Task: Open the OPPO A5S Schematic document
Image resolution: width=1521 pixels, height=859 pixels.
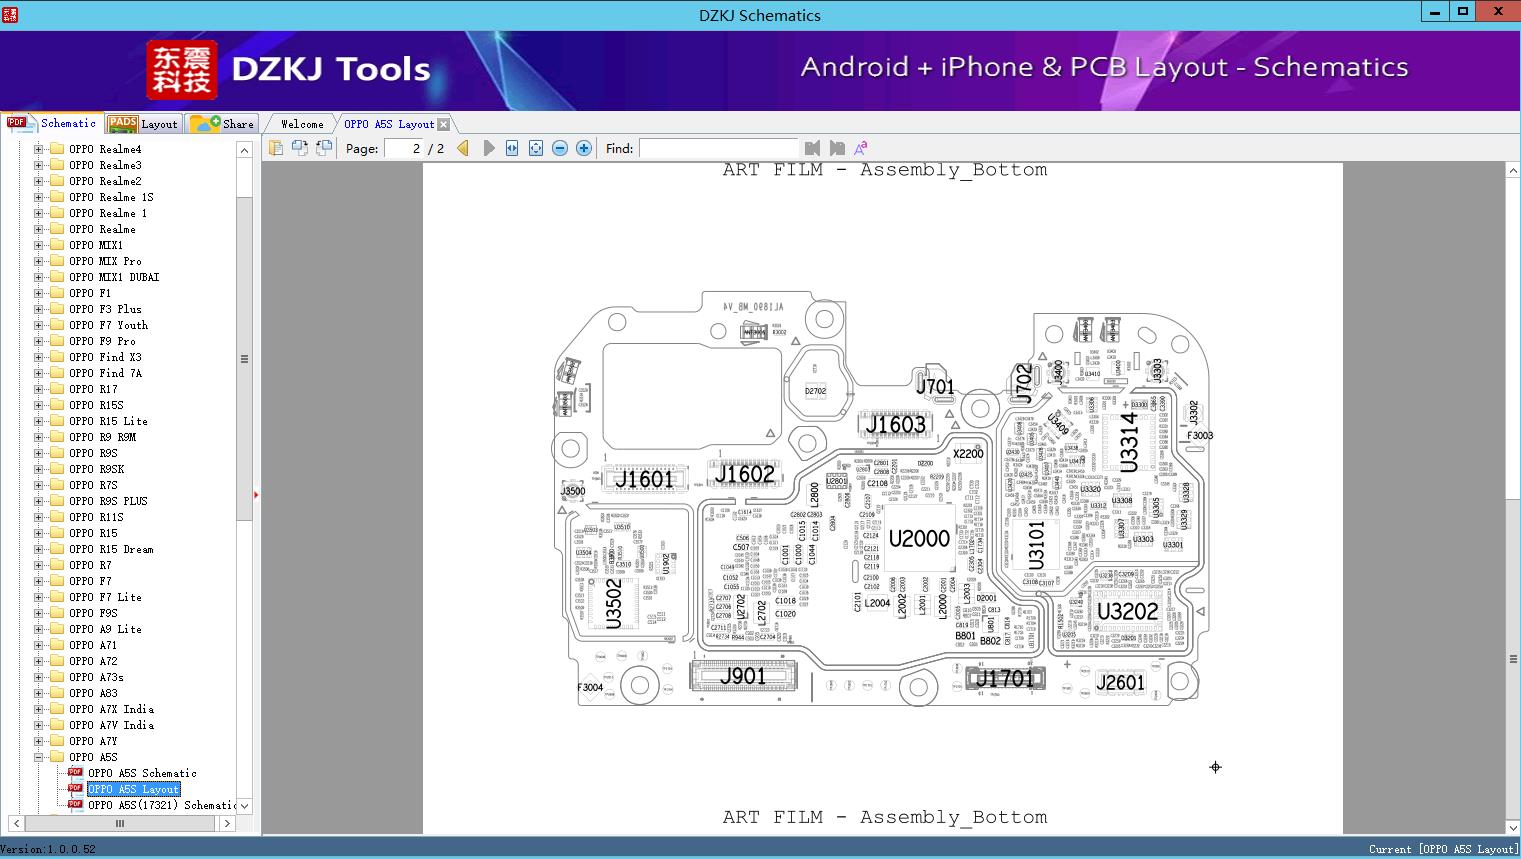Action: tap(142, 773)
